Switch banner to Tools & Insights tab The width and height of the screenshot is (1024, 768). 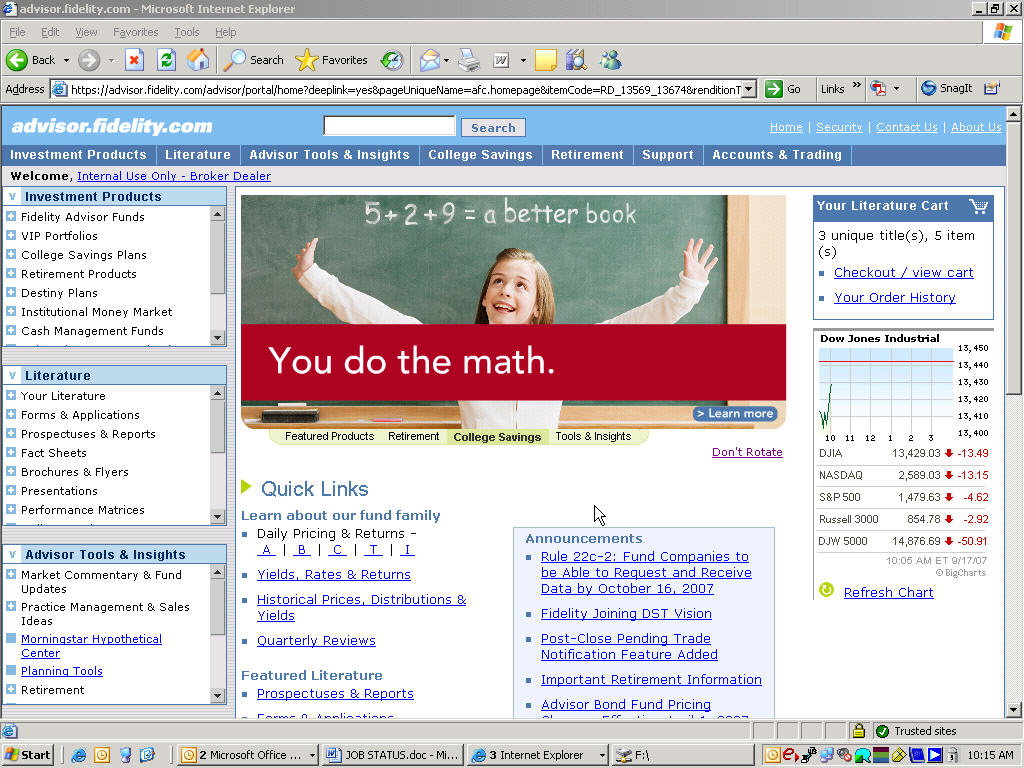click(593, 436)
